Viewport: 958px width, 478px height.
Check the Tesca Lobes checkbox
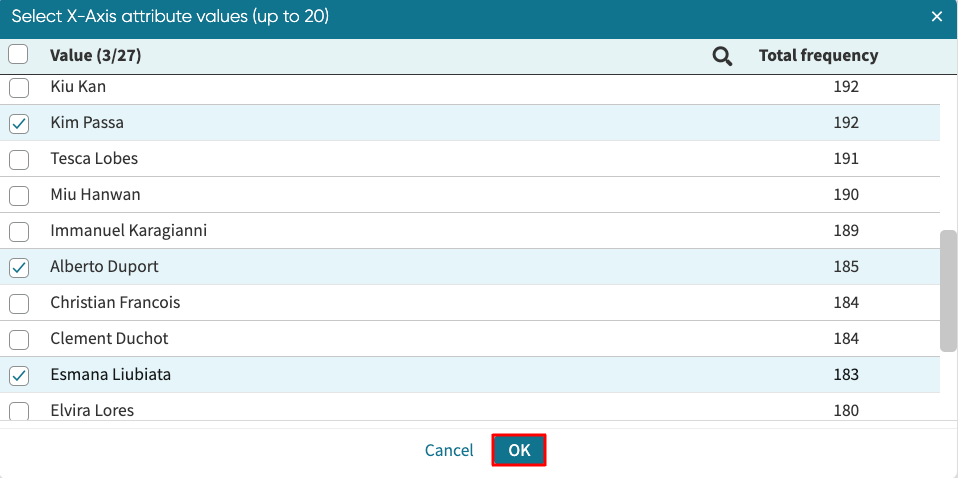(18, 159)
